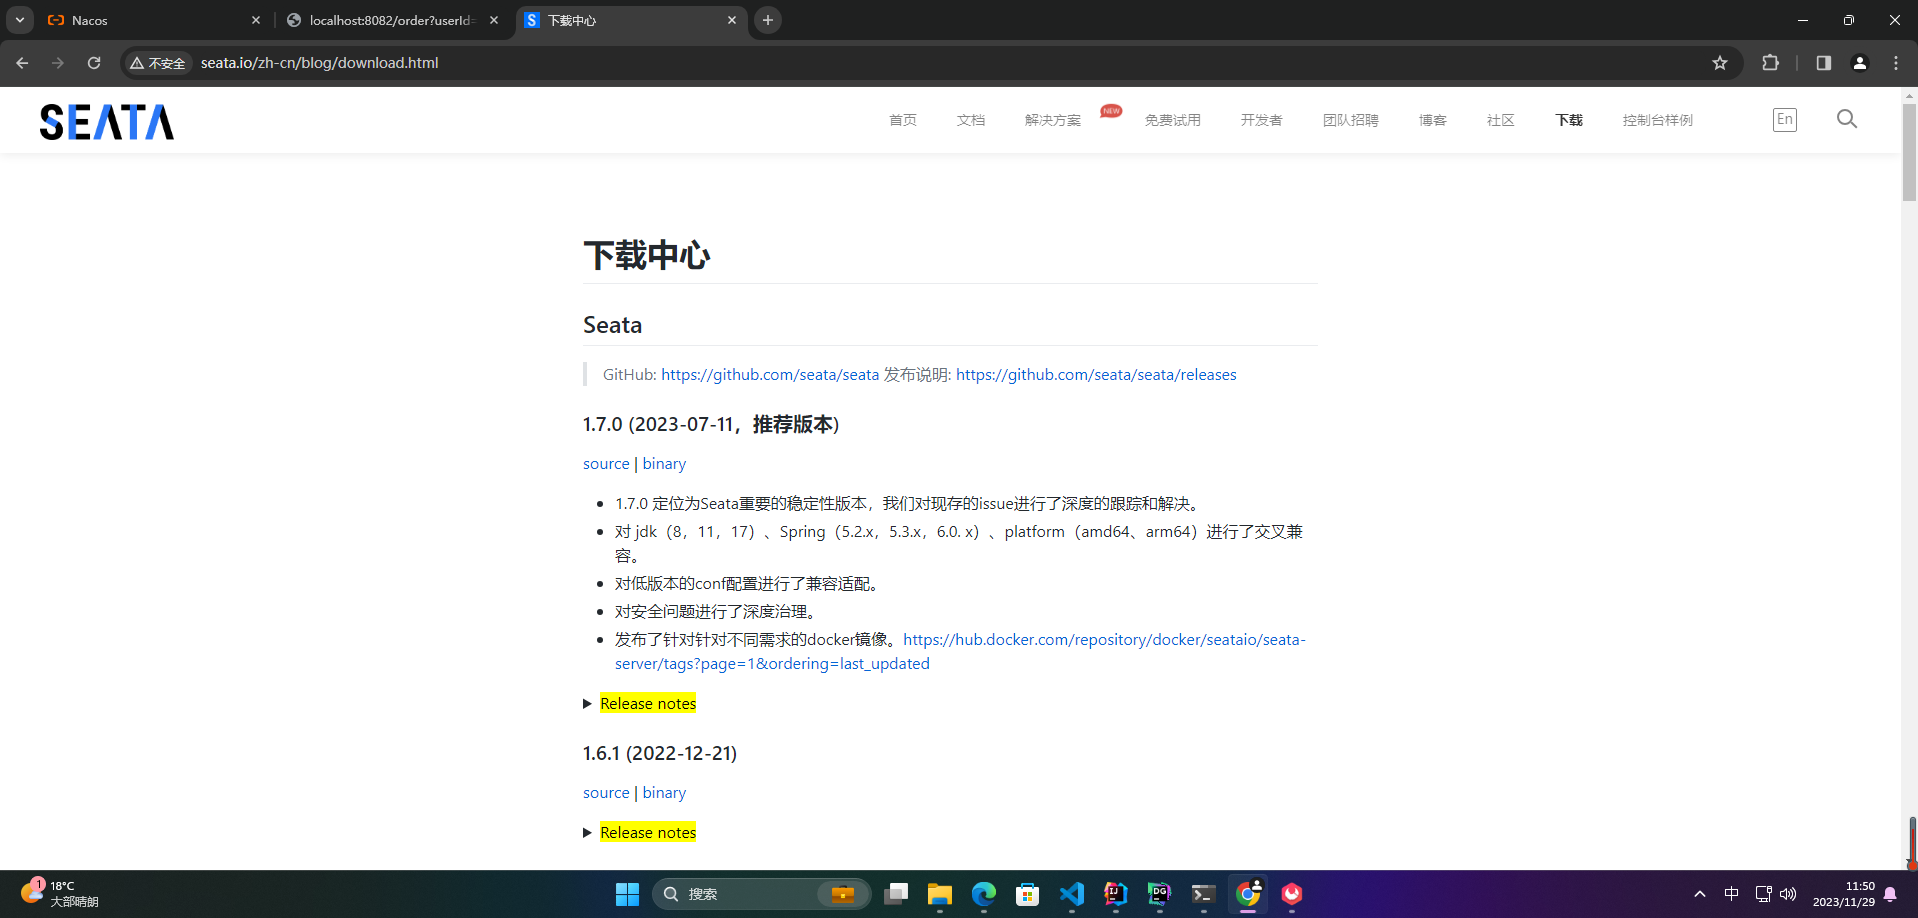This screenshot has height=918, width=1918.
Task: Open the red hexagon app in taskbar
Action: pos(1292,894)
